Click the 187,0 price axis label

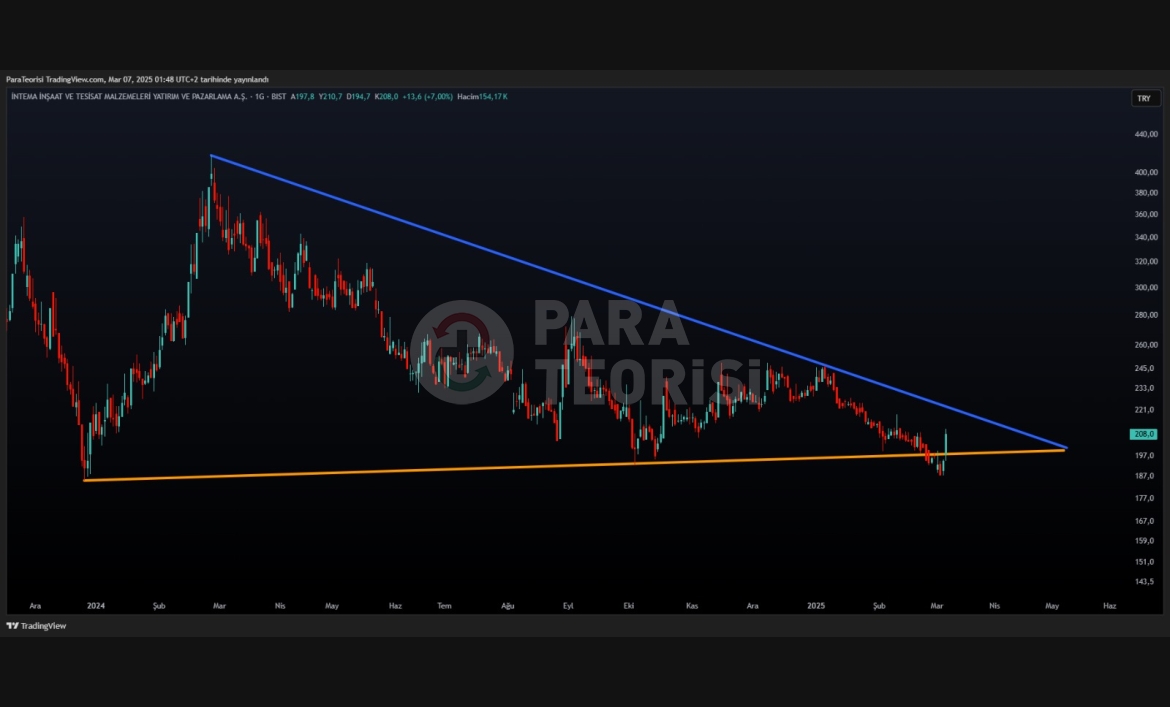[x=1145, y=476]
